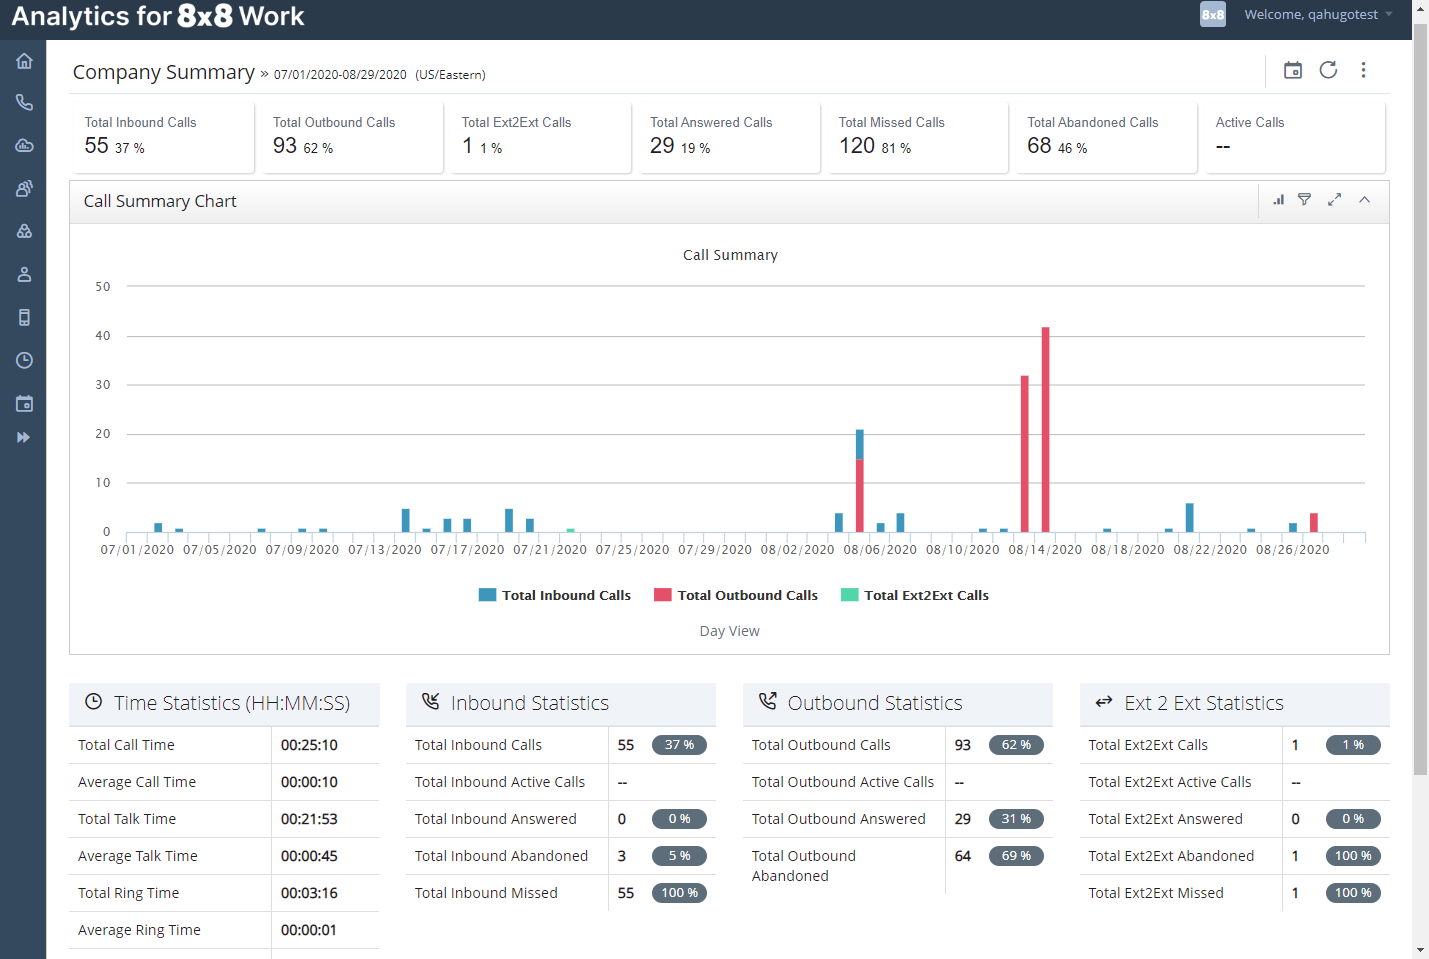
Task: Open the date range picker for Company Summary
Action: [1293, 70]
